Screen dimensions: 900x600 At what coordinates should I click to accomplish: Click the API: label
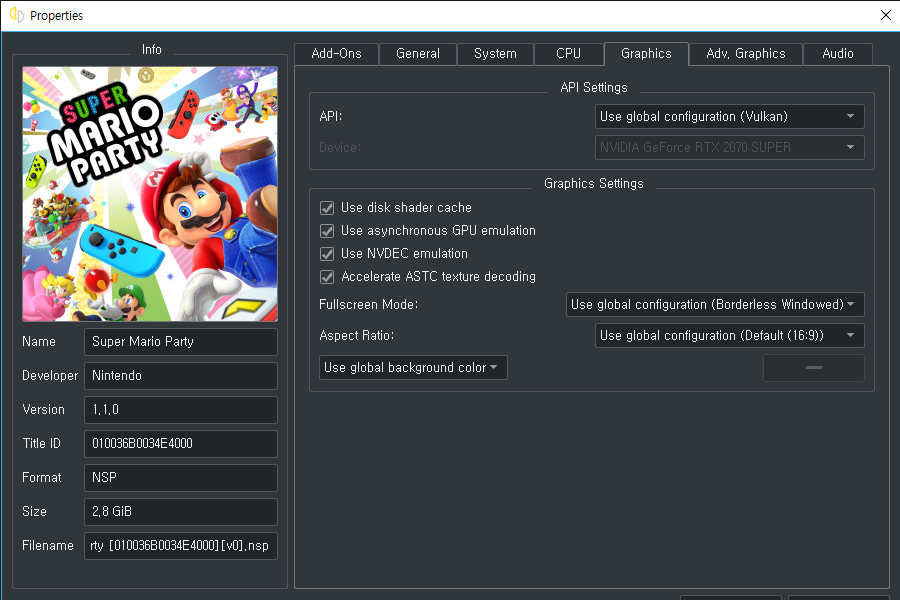pyautogui.click(x=331, y=117)
